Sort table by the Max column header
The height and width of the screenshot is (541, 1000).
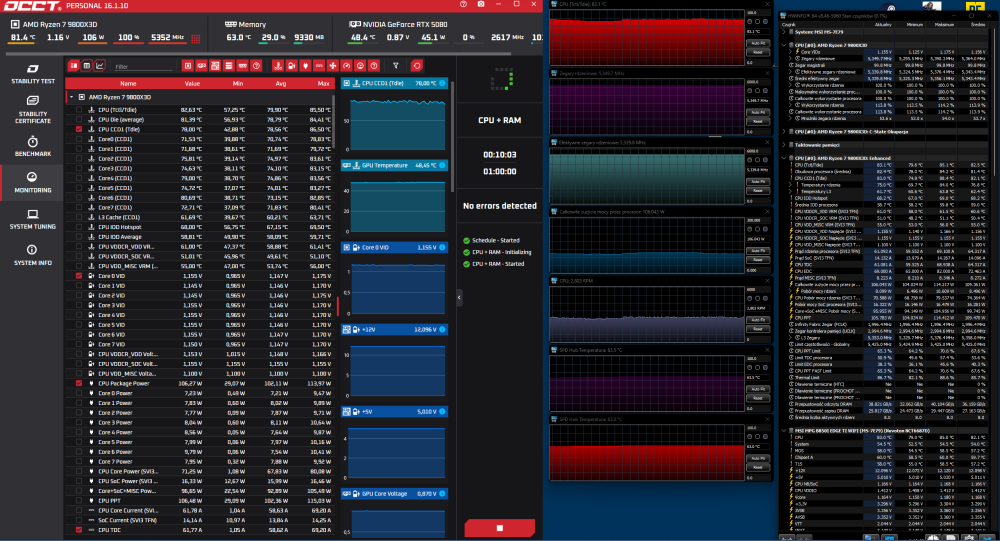(x=323, y=84)
